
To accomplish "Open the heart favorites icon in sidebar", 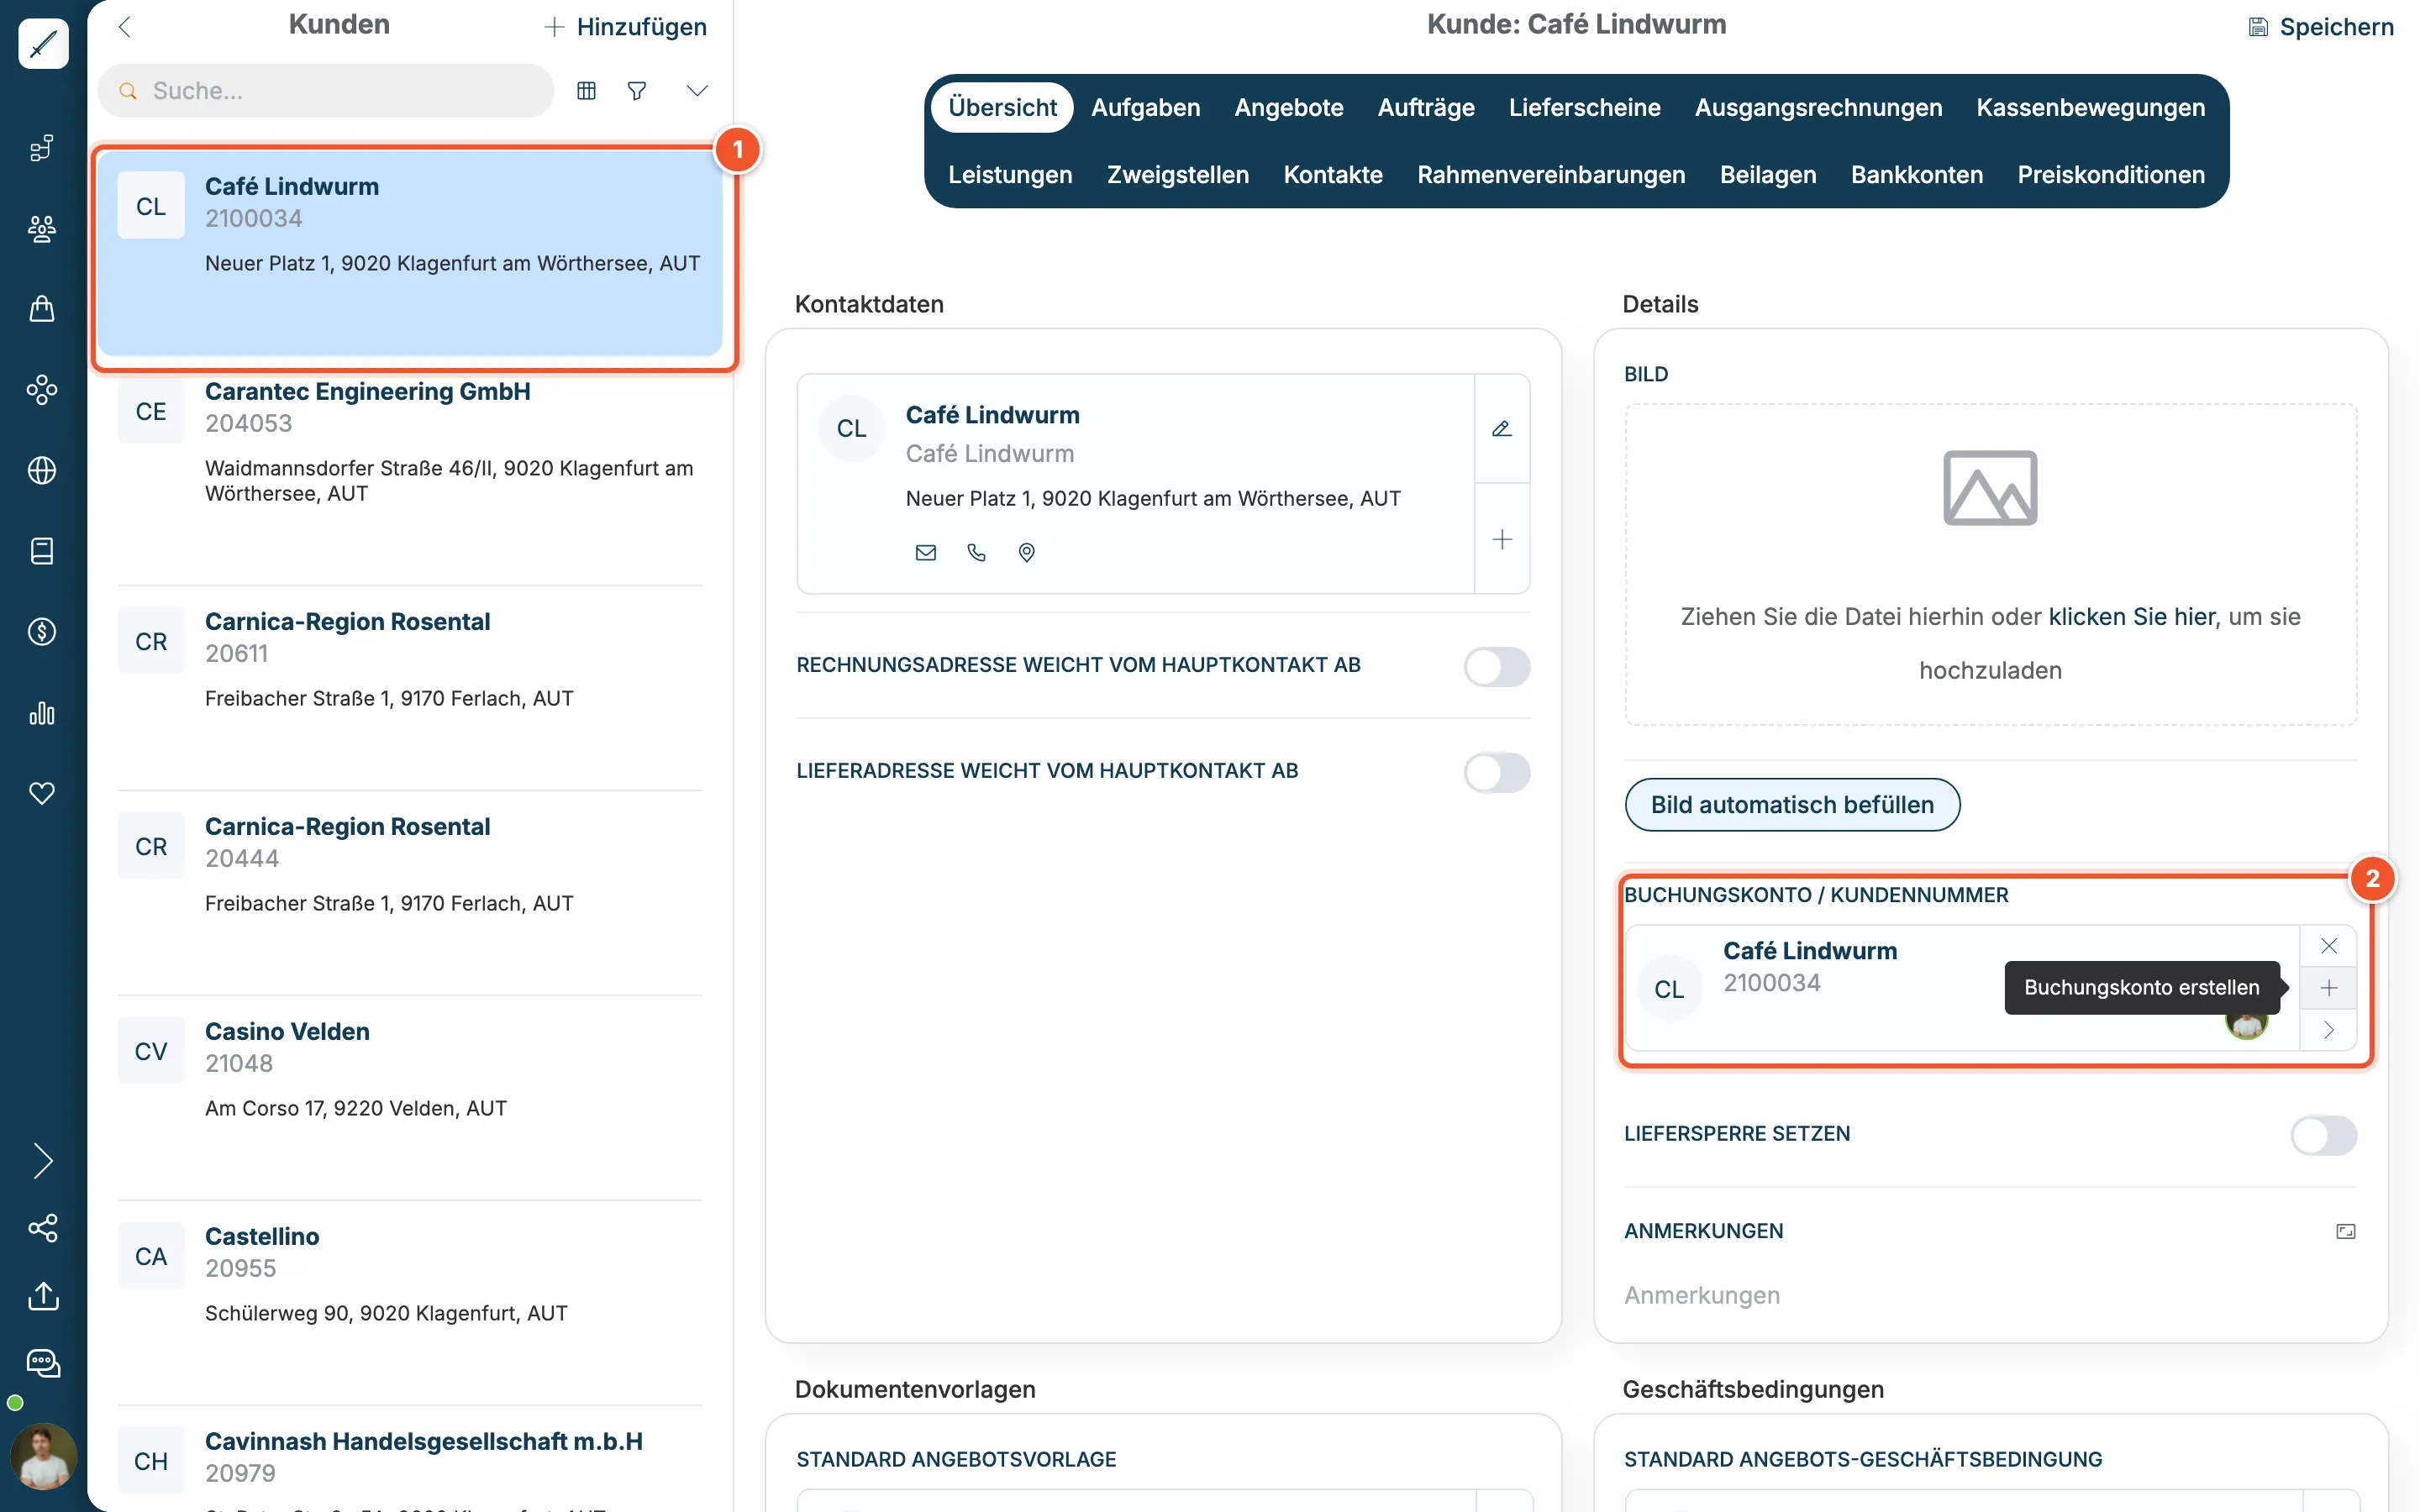I will [42, 793].
